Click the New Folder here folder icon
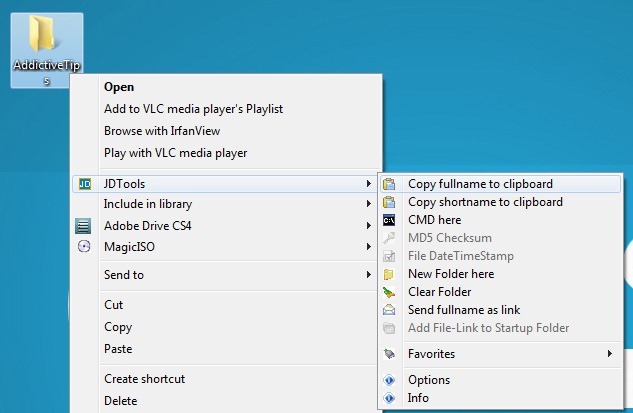Screen dimensions: 633x413 tap(388, 274)
